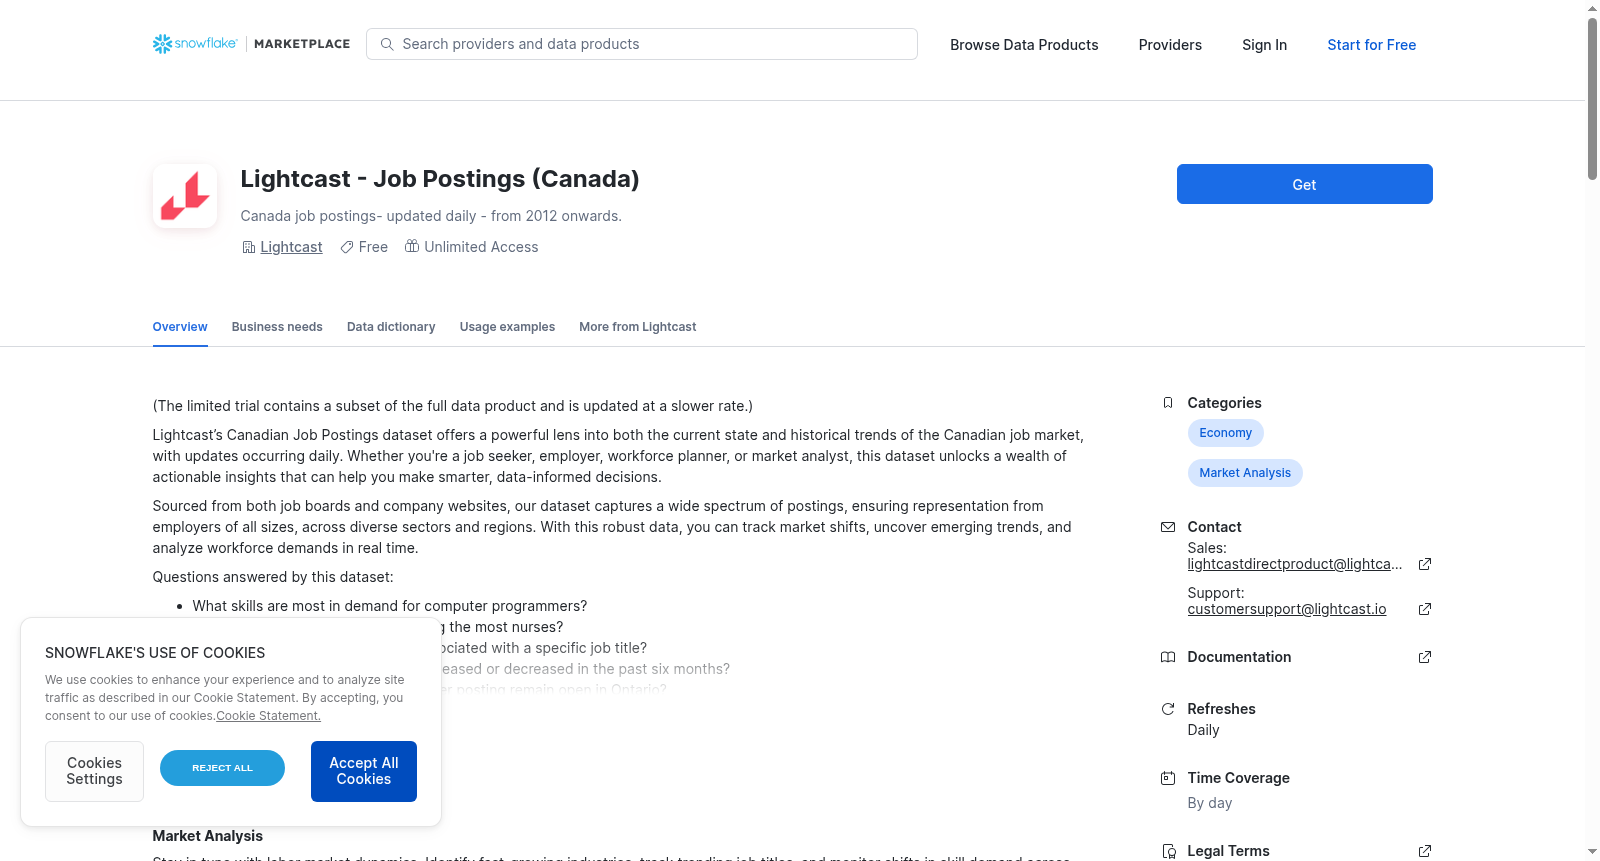Viewport: 1600px width, 861px height.
Task: Open the Data dictionary tab
Action: (391, 327)
